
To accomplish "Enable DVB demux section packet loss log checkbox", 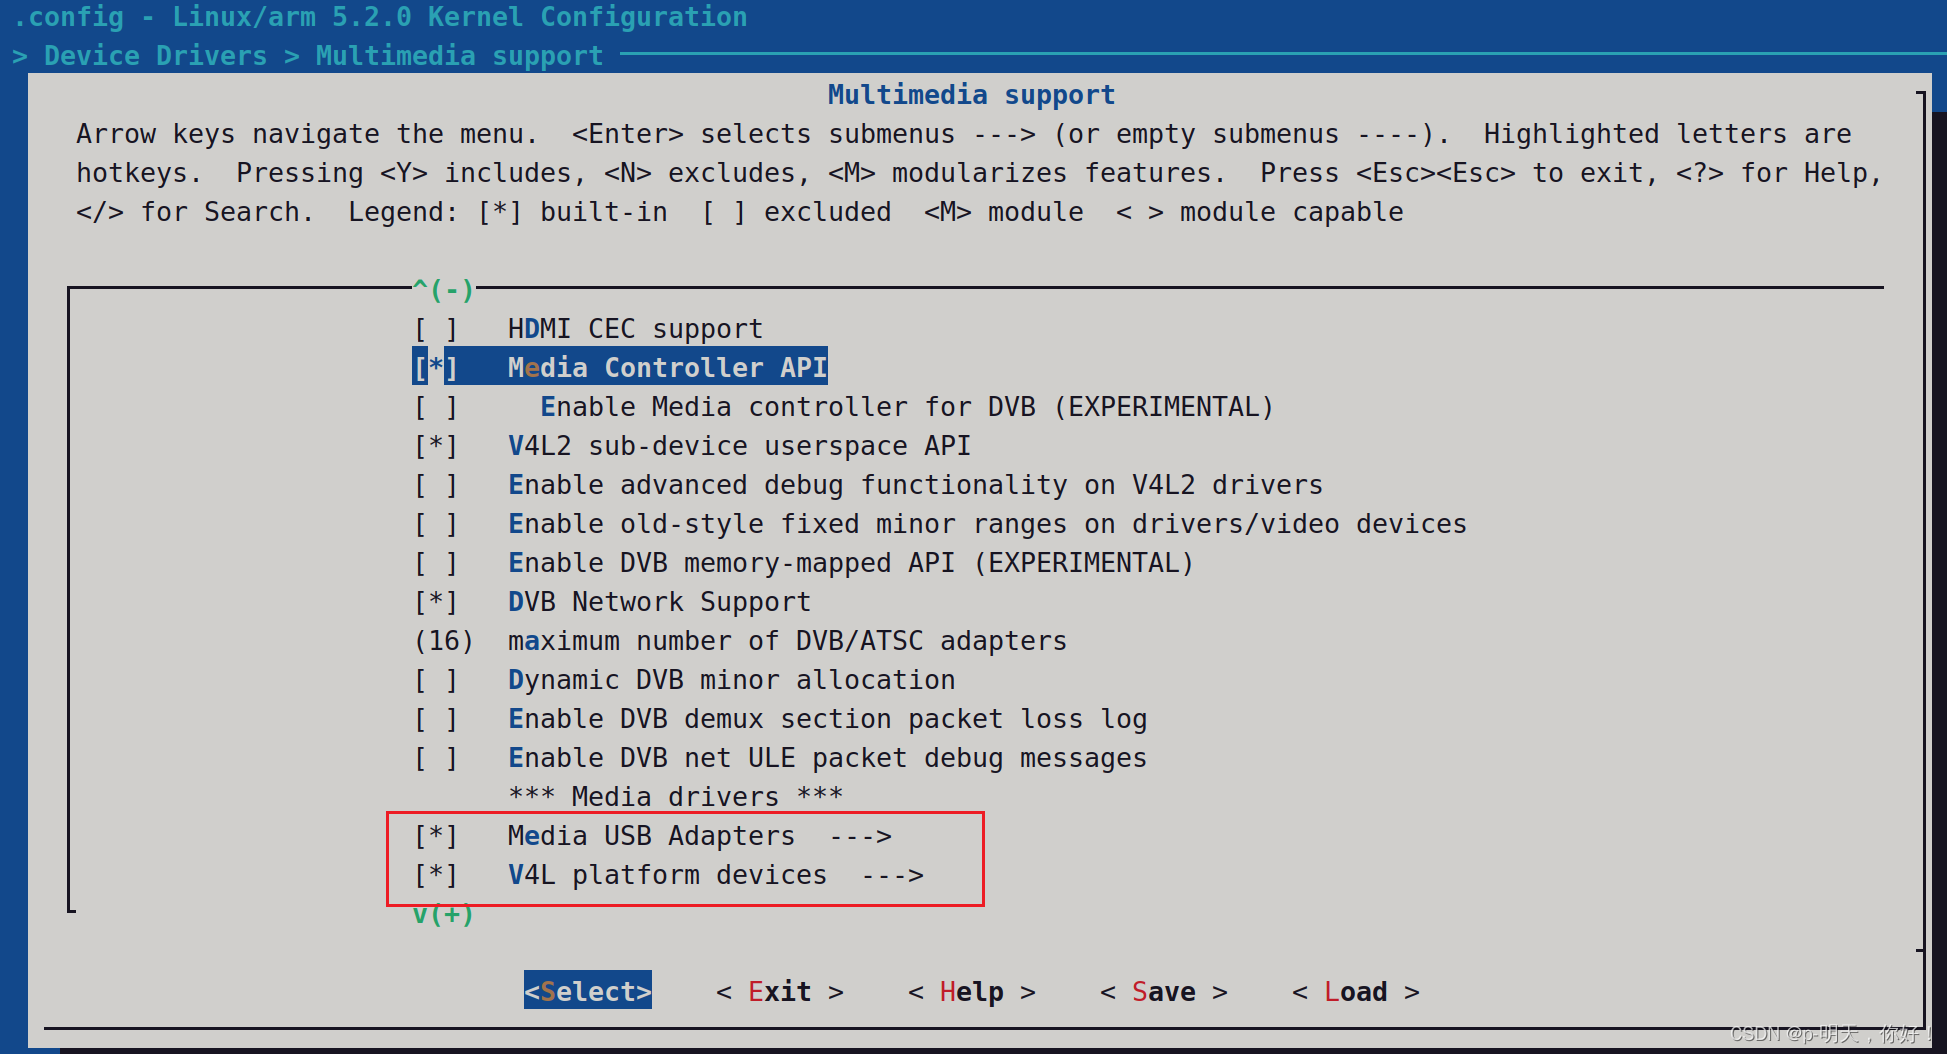I will pos(436,719).
